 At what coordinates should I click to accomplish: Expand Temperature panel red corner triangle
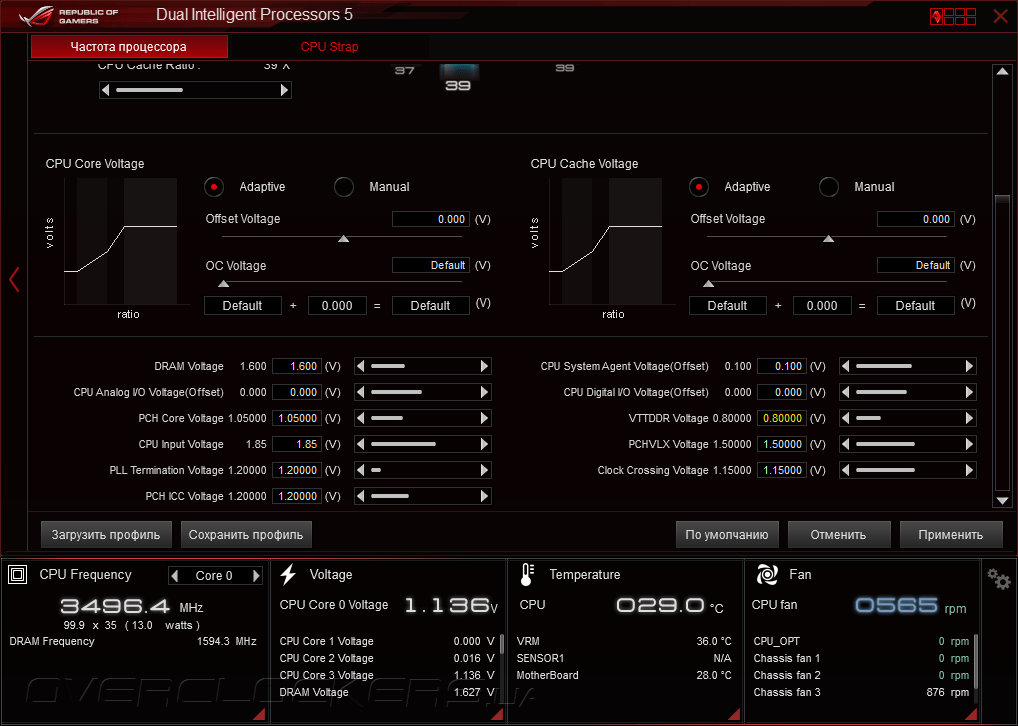(734, 714)
